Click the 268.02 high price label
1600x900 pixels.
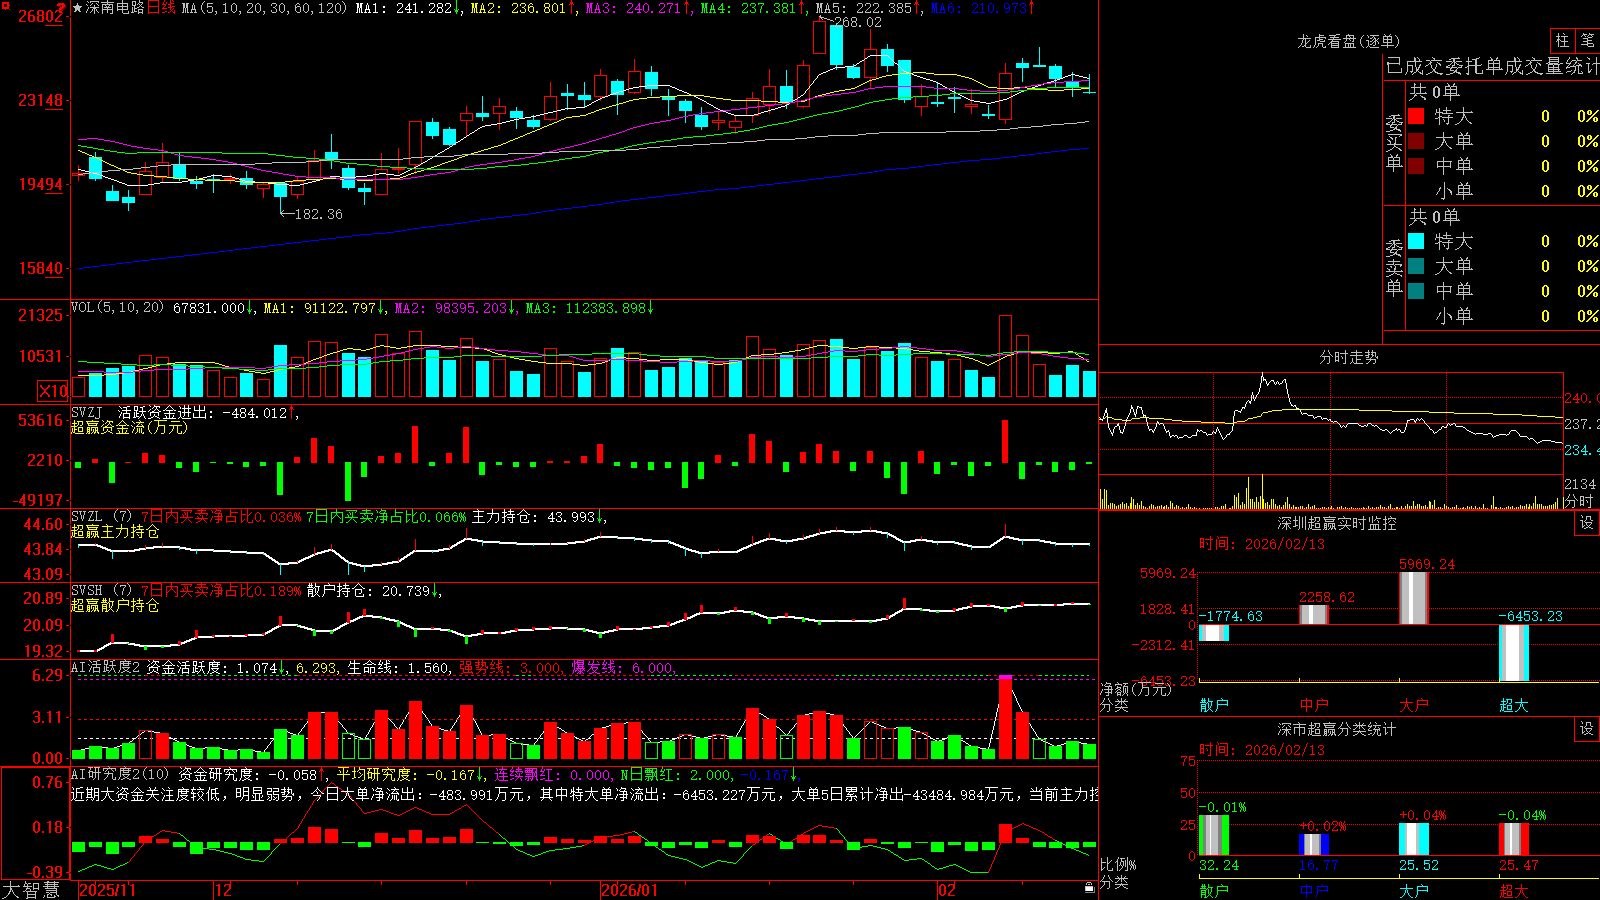(x=858, y=22)
